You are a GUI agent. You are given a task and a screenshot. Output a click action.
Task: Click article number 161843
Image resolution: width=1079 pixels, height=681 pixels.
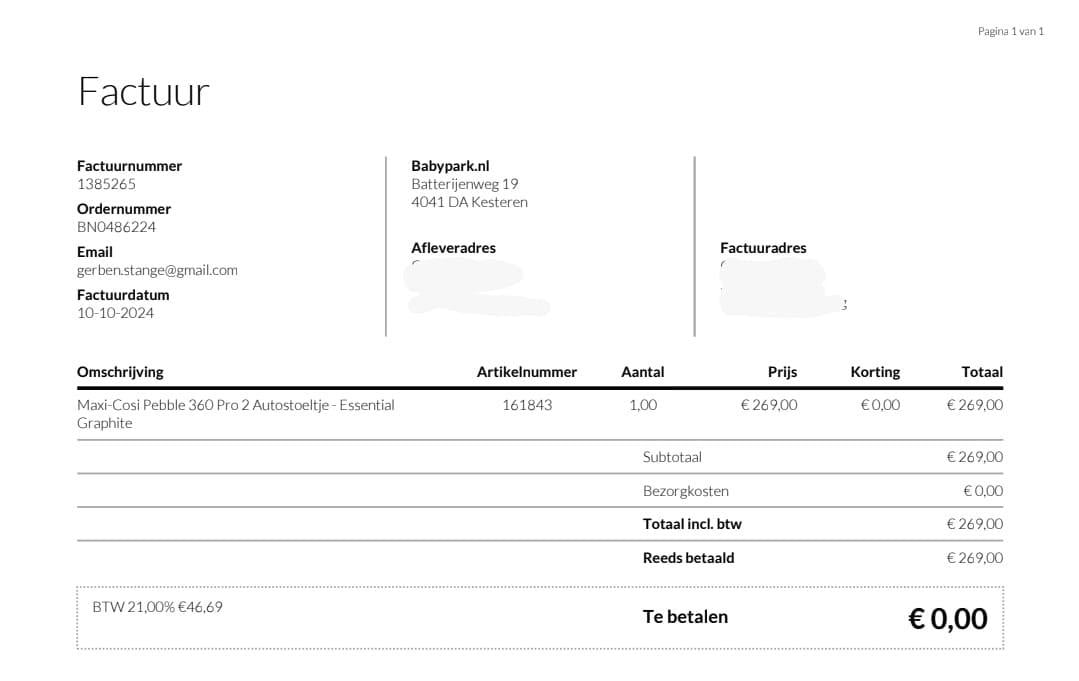527,405
